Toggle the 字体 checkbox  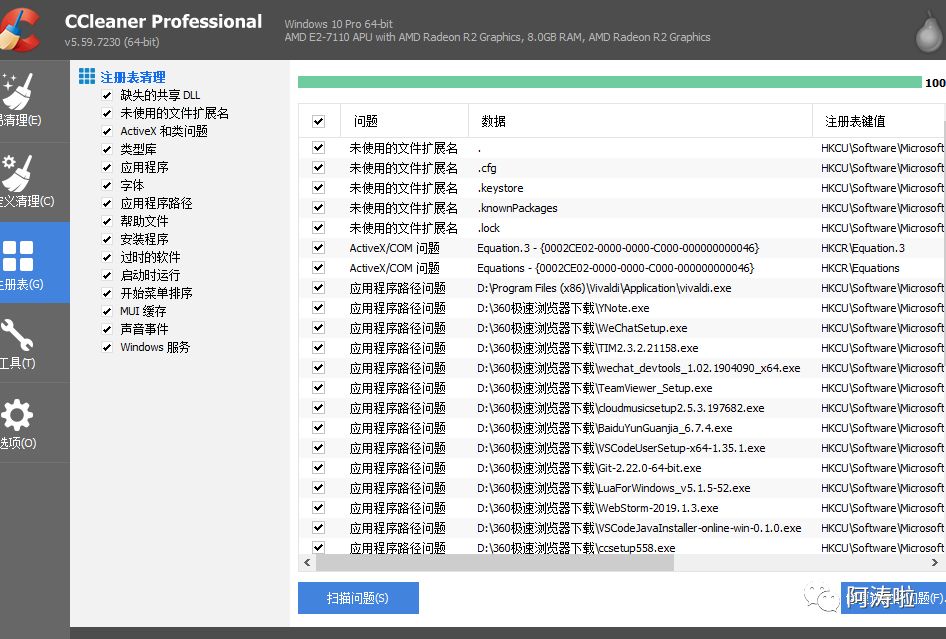(x=107, y=185)
